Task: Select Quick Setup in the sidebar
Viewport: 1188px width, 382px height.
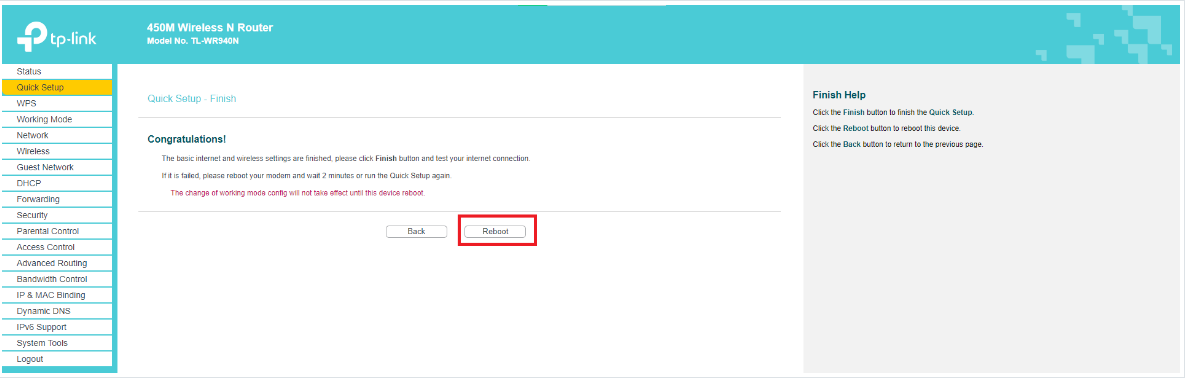Action: (57, 87)
